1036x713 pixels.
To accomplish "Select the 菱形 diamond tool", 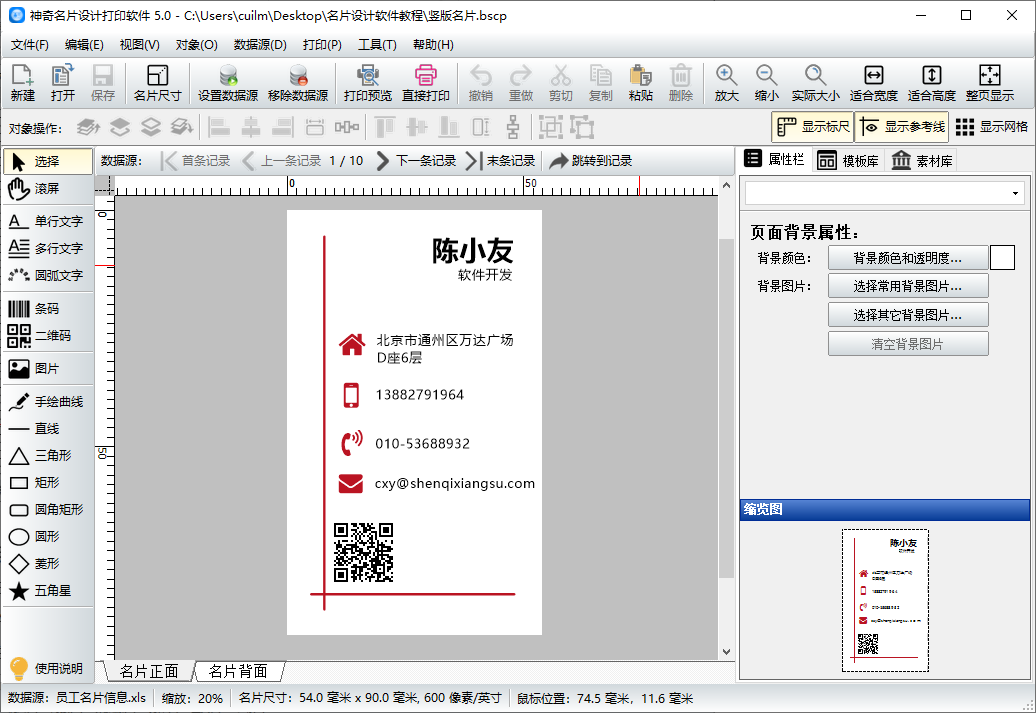I will (x=48, y=564).
